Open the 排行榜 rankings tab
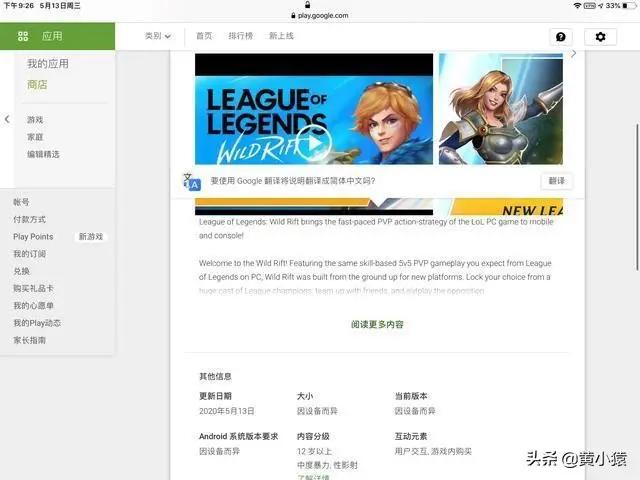Viewport: 640px width, 480px height. [240, 36]
